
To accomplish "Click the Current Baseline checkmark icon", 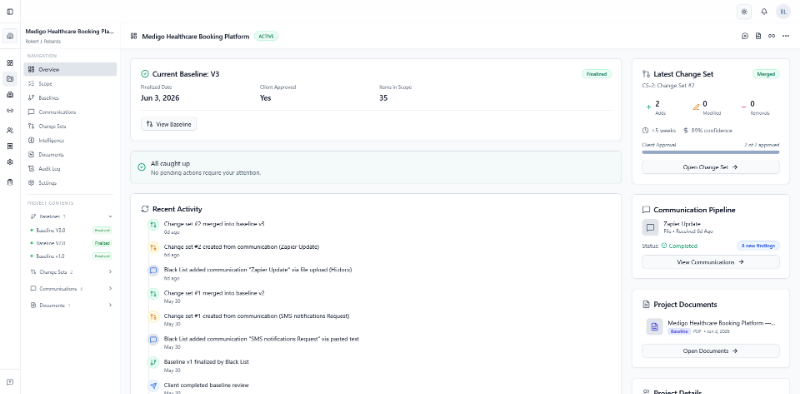I will coord(145,74).
